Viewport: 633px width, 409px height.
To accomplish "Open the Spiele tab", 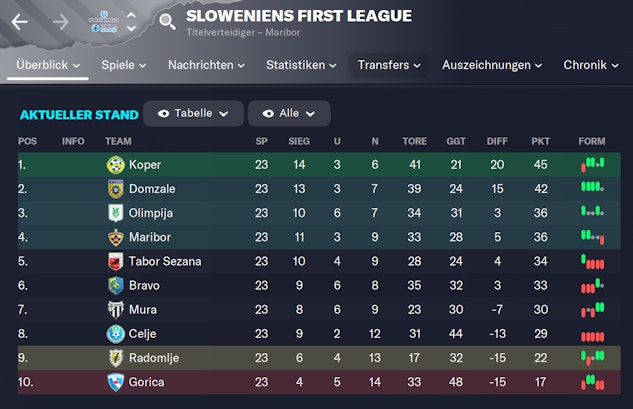I will tap(124, 65).
